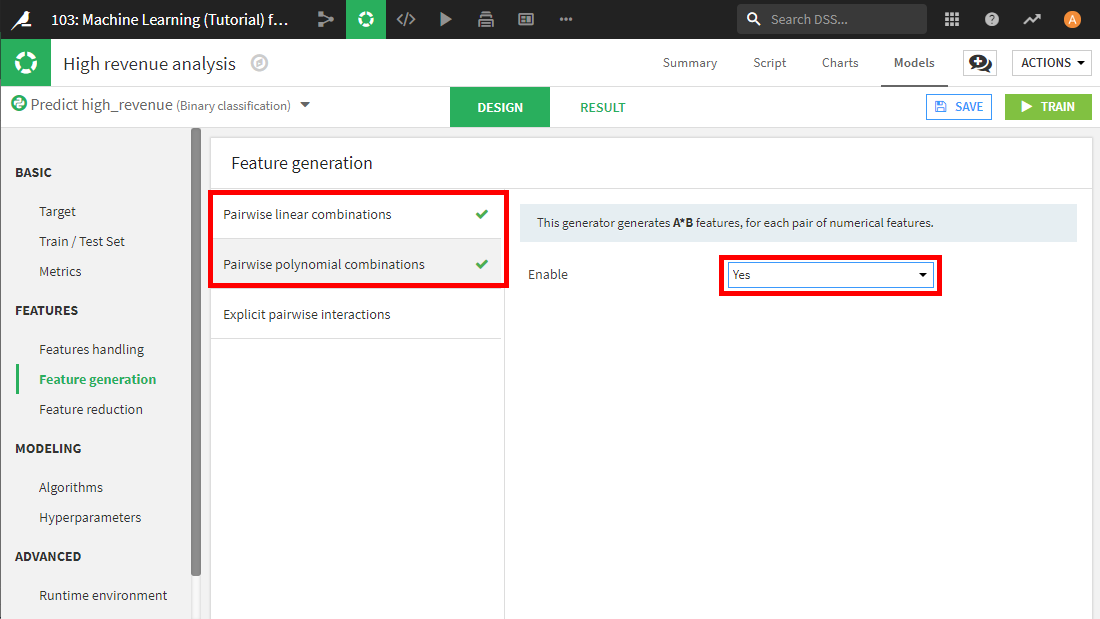This screenshot has width=1100, height=619.
Task: Select Explicit pairwise interactions generator
Action: tap(356, 314)
